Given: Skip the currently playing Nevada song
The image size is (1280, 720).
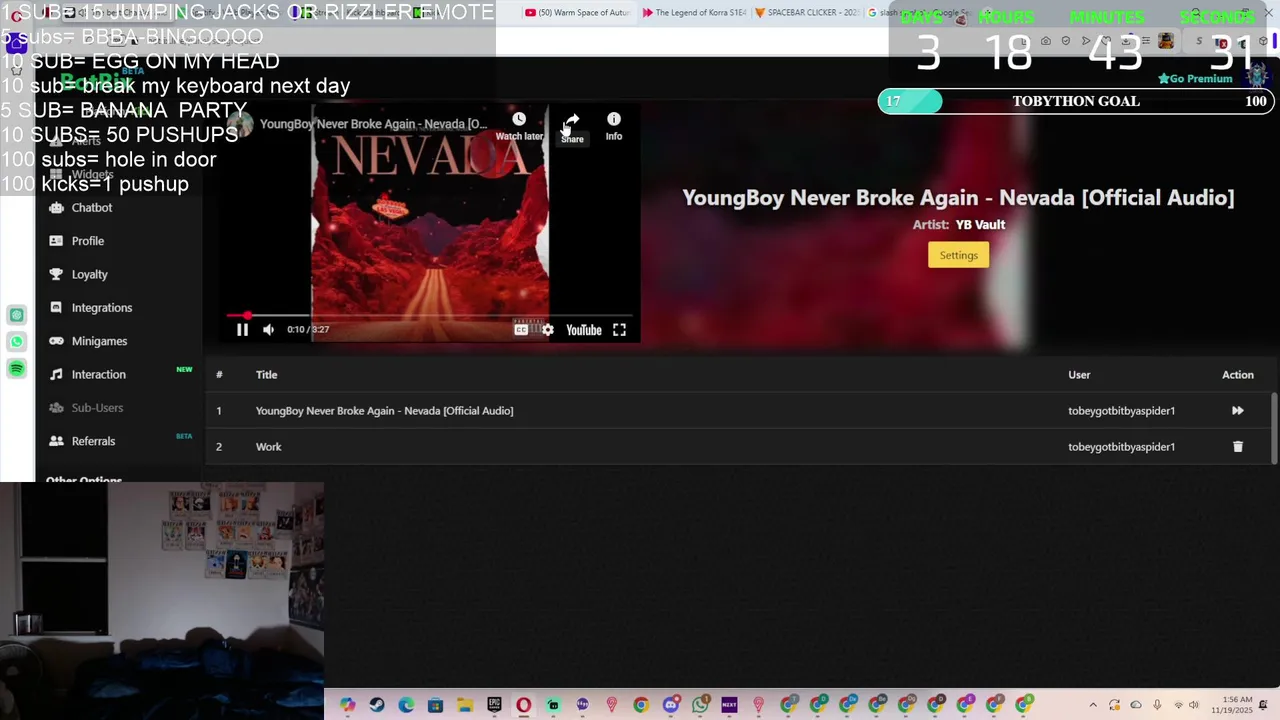Looking at the screenshot, I should coord(1237,411).
